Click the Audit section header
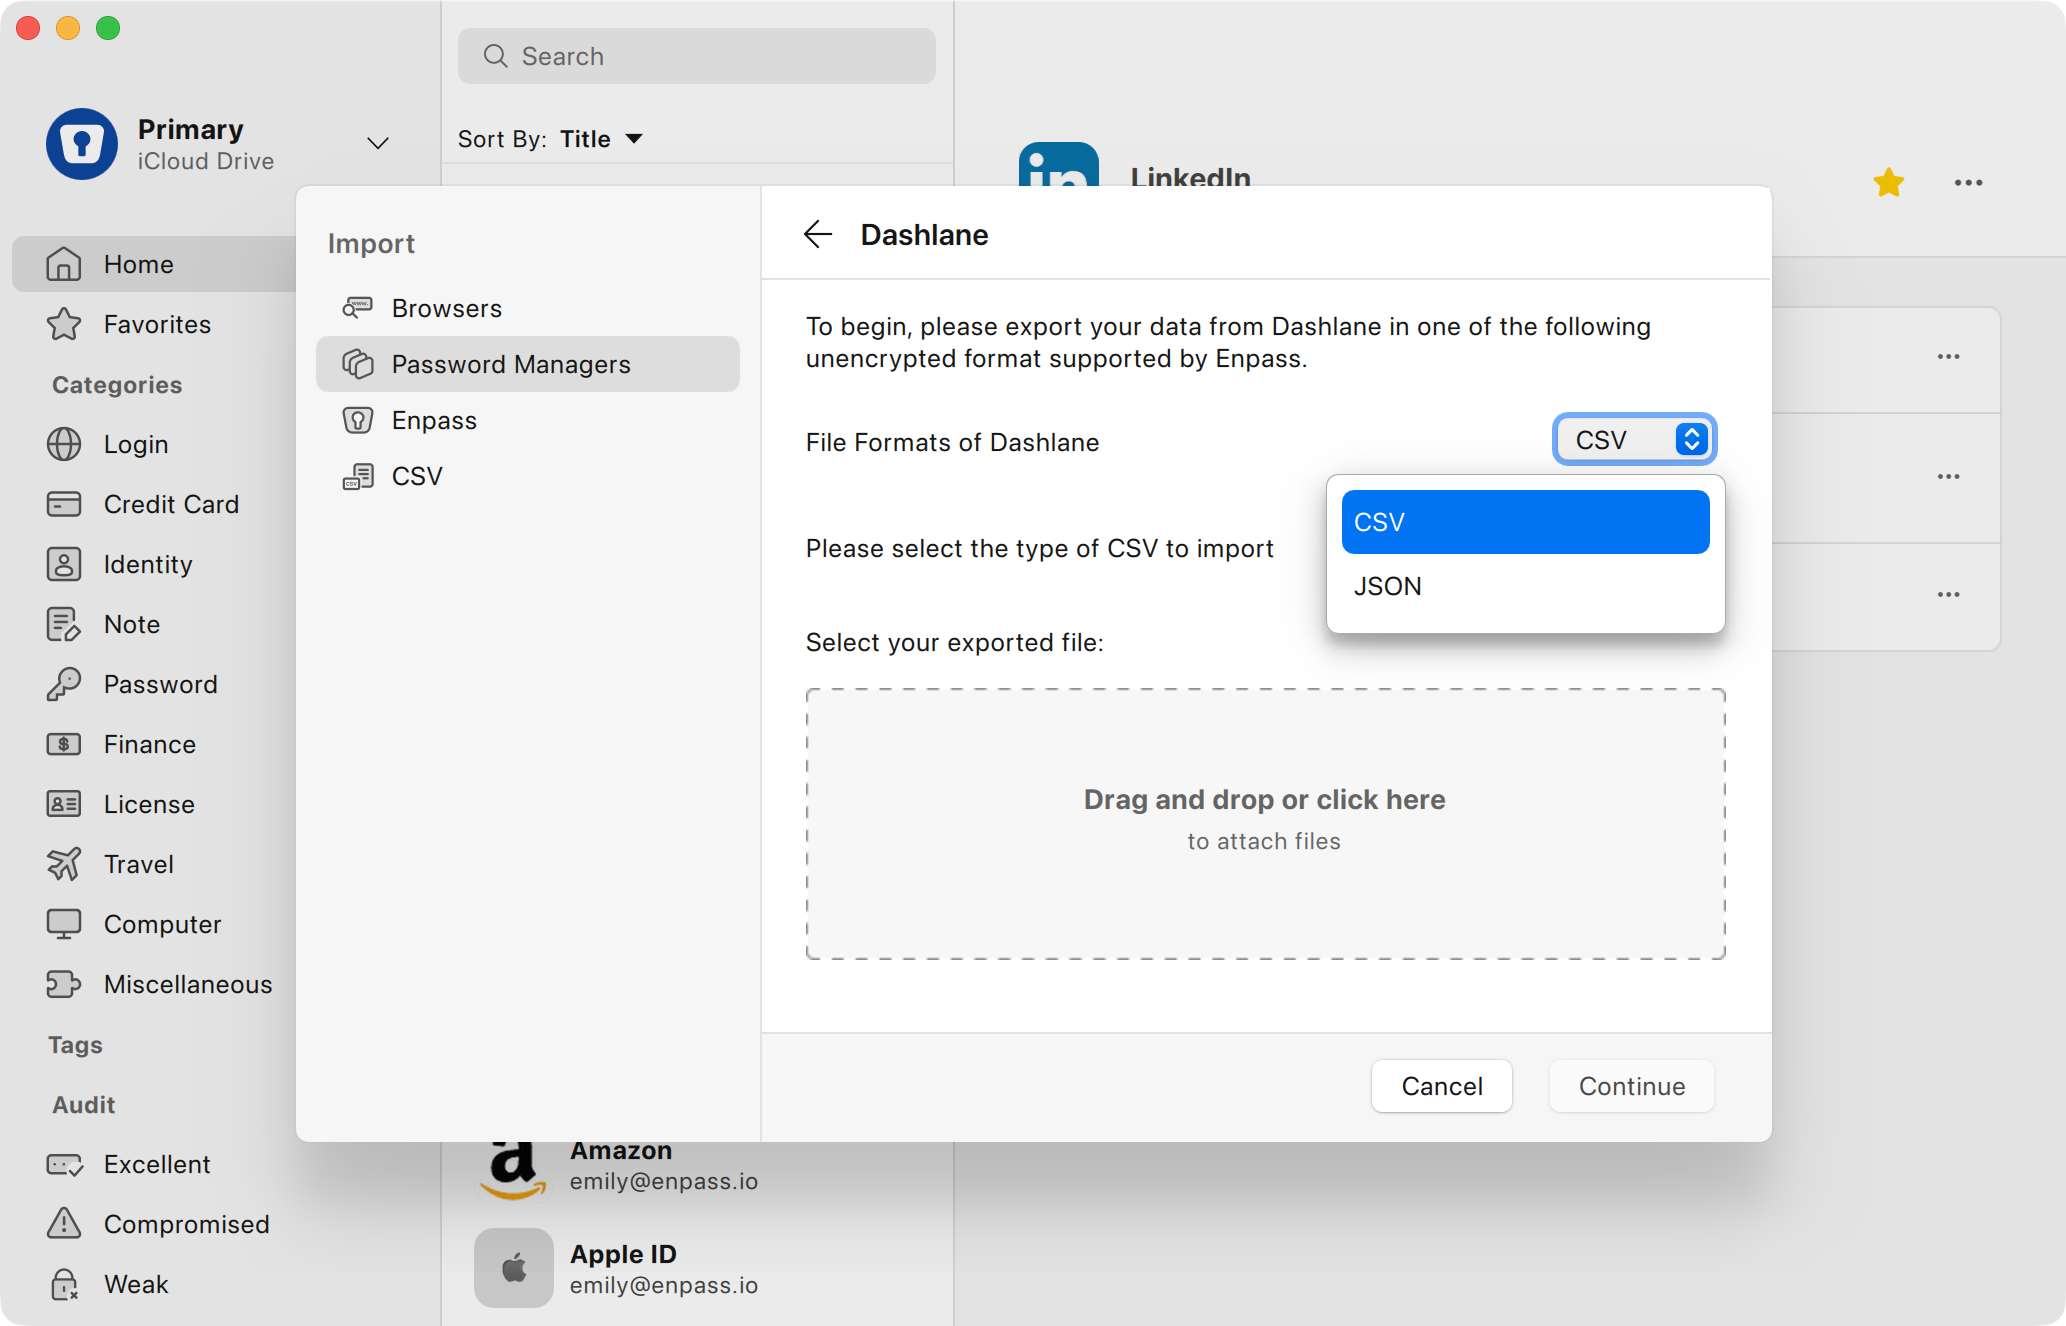 84,1105
